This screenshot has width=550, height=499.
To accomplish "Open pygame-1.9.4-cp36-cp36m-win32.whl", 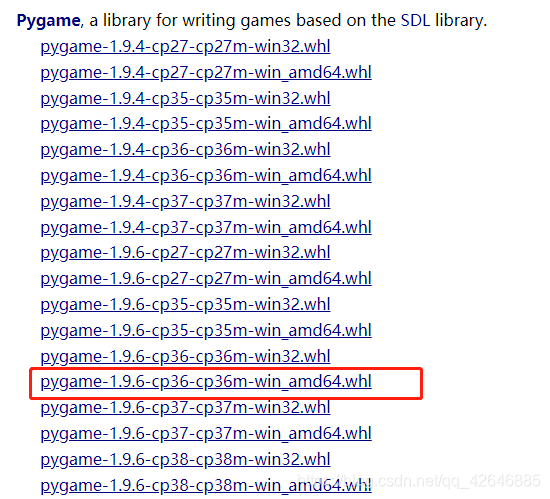I will 186,150.
